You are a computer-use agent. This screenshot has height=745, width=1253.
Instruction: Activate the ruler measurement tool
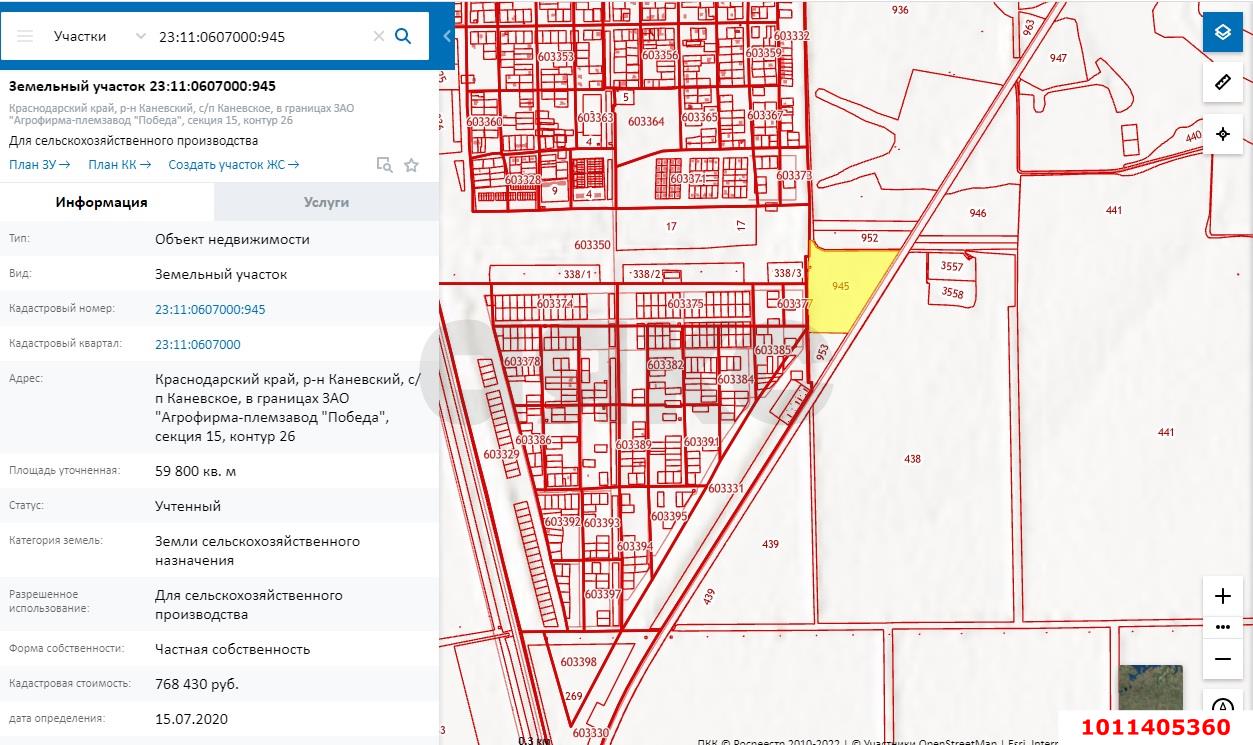(x=1222, y=82)
